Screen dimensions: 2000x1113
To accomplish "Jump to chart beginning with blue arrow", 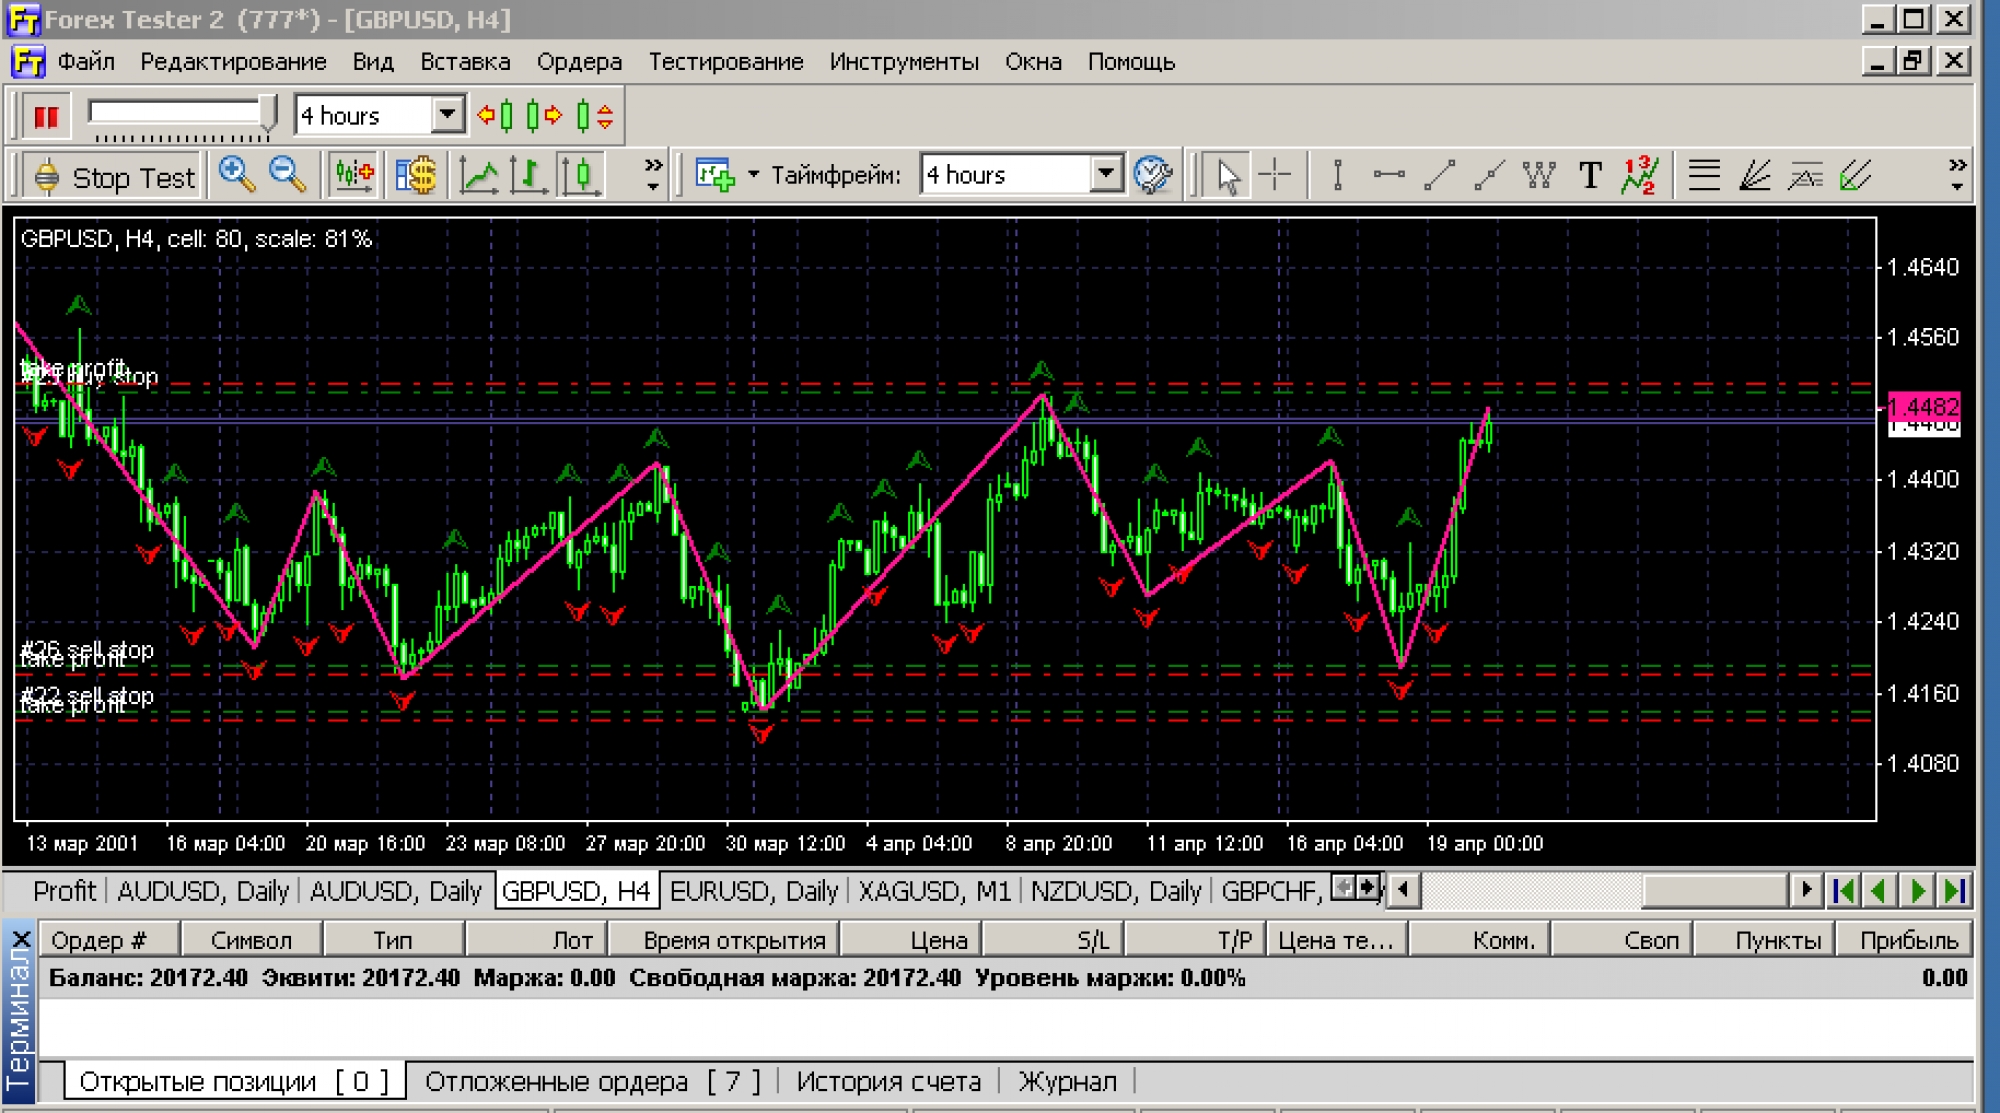I will (x=1845, y=889).
